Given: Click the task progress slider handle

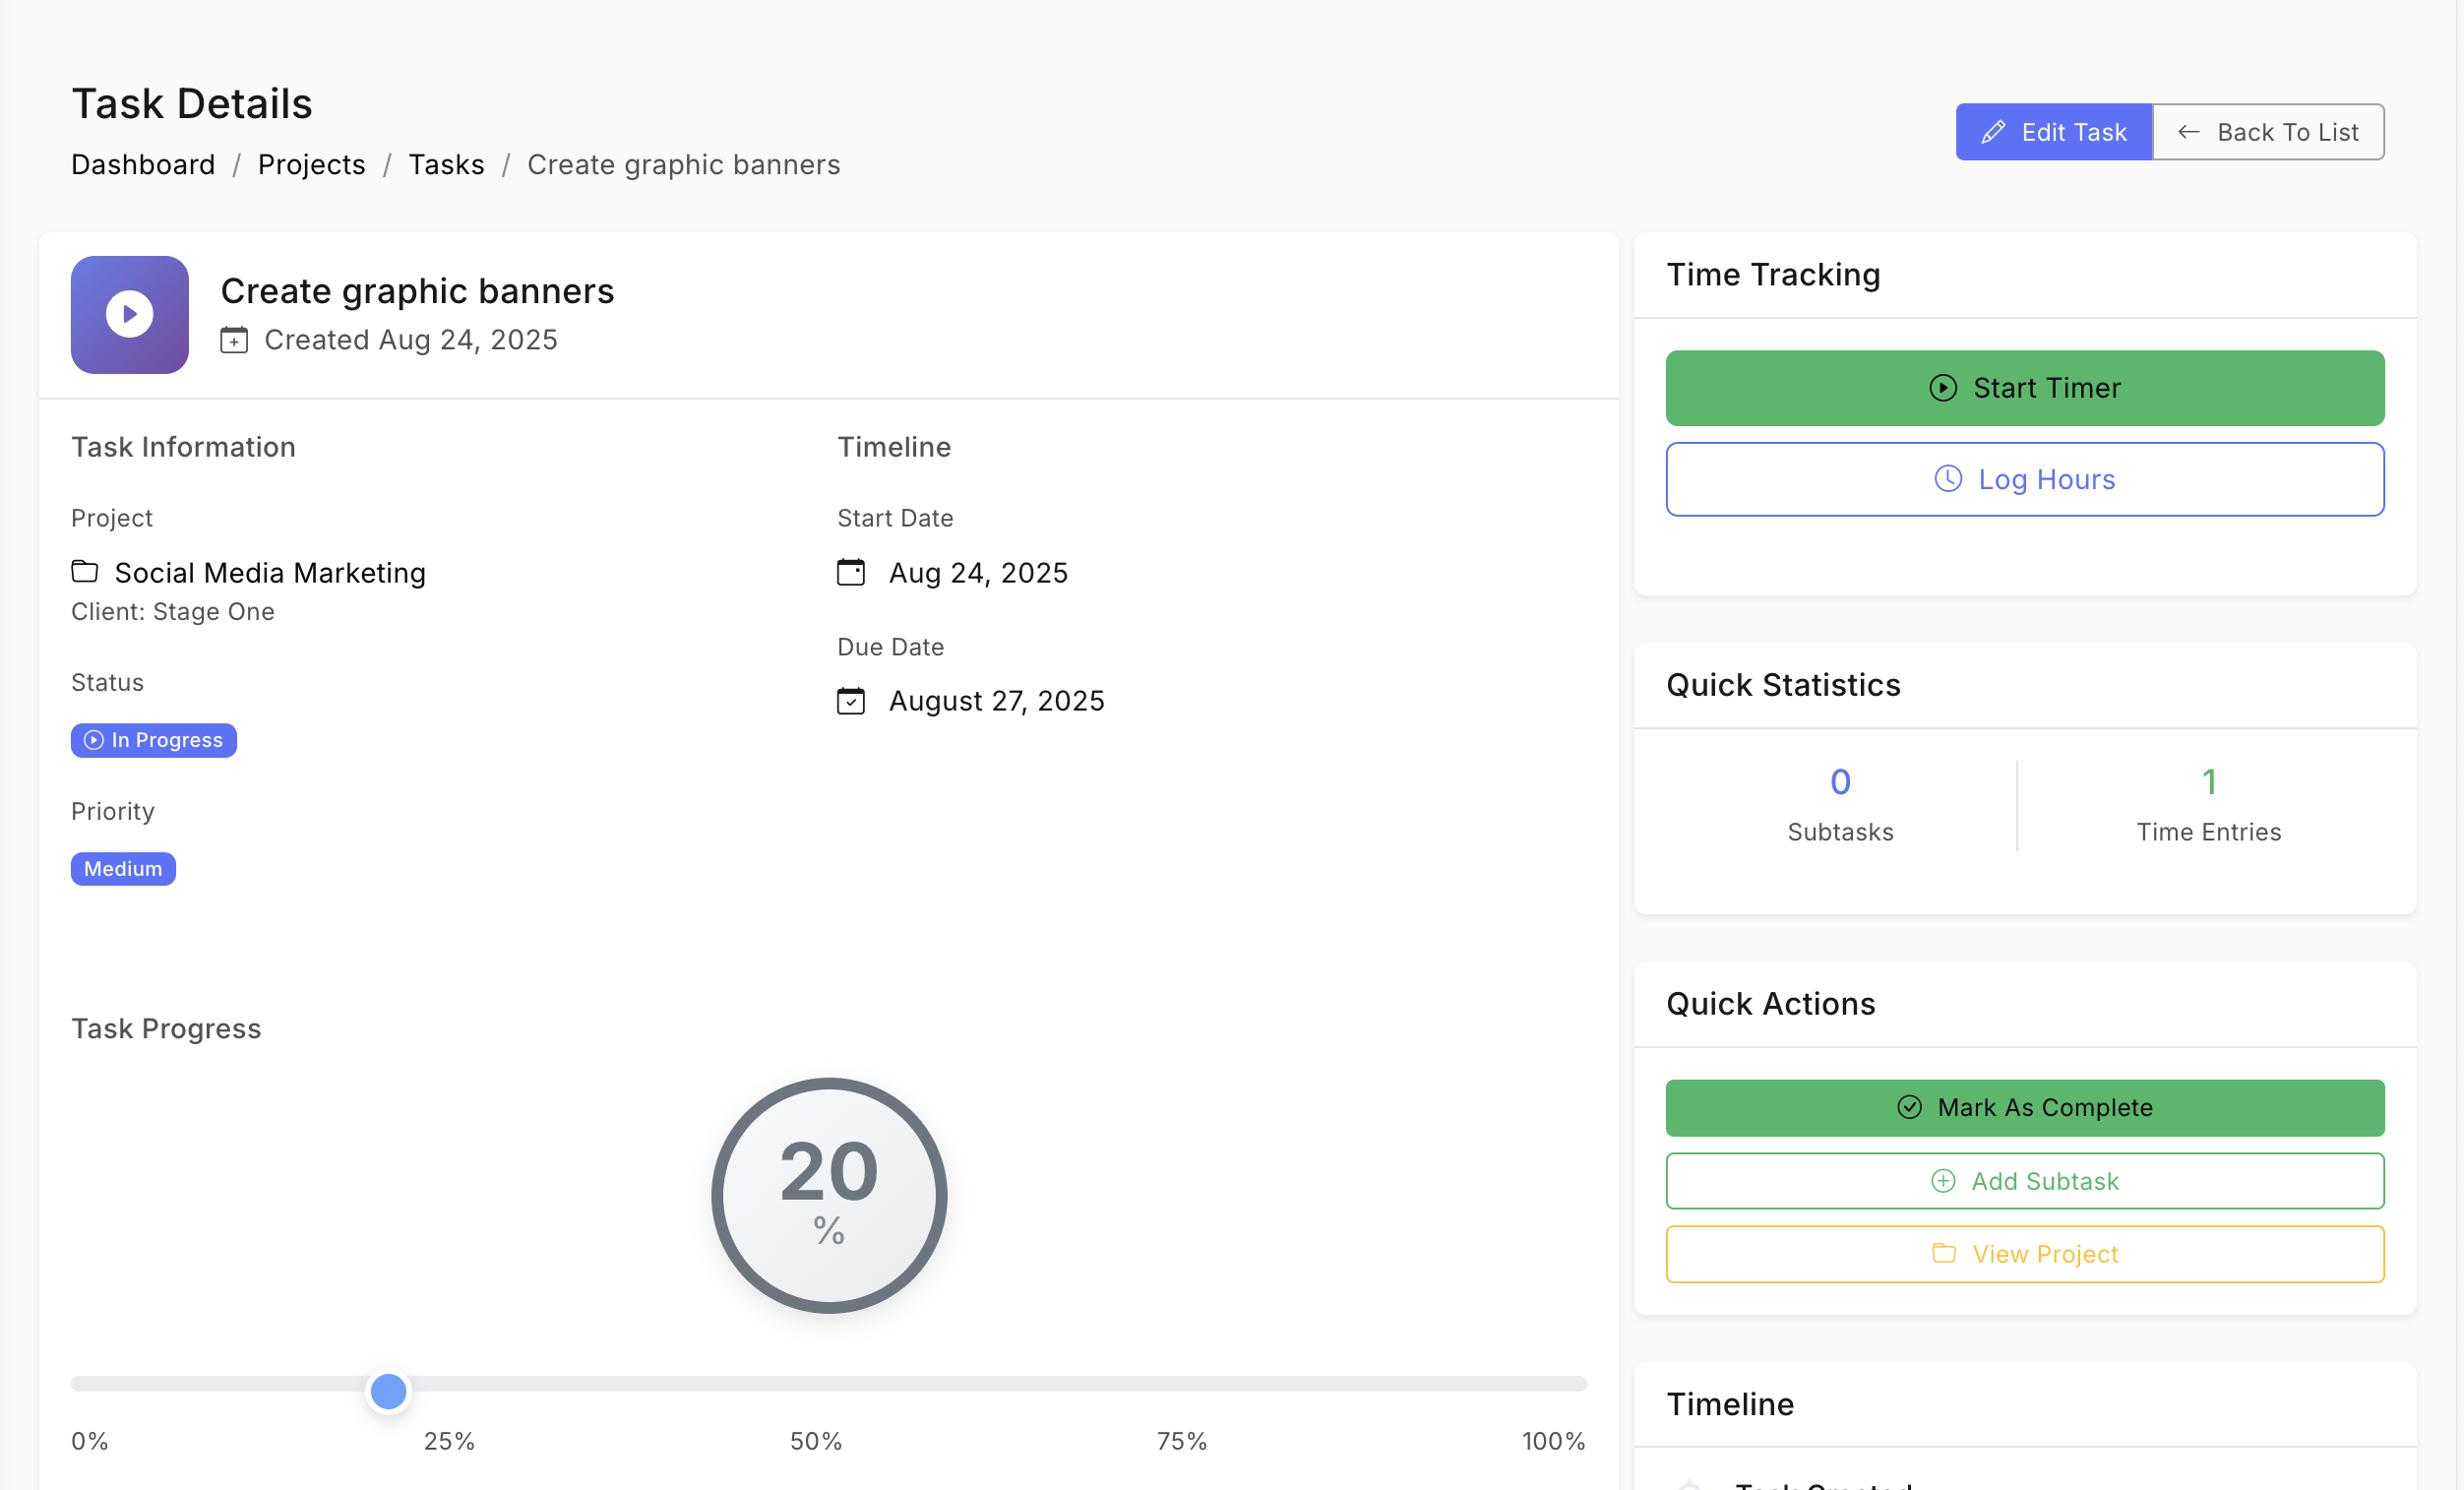Looking at the screenshot, I should tap(388, 1391).
